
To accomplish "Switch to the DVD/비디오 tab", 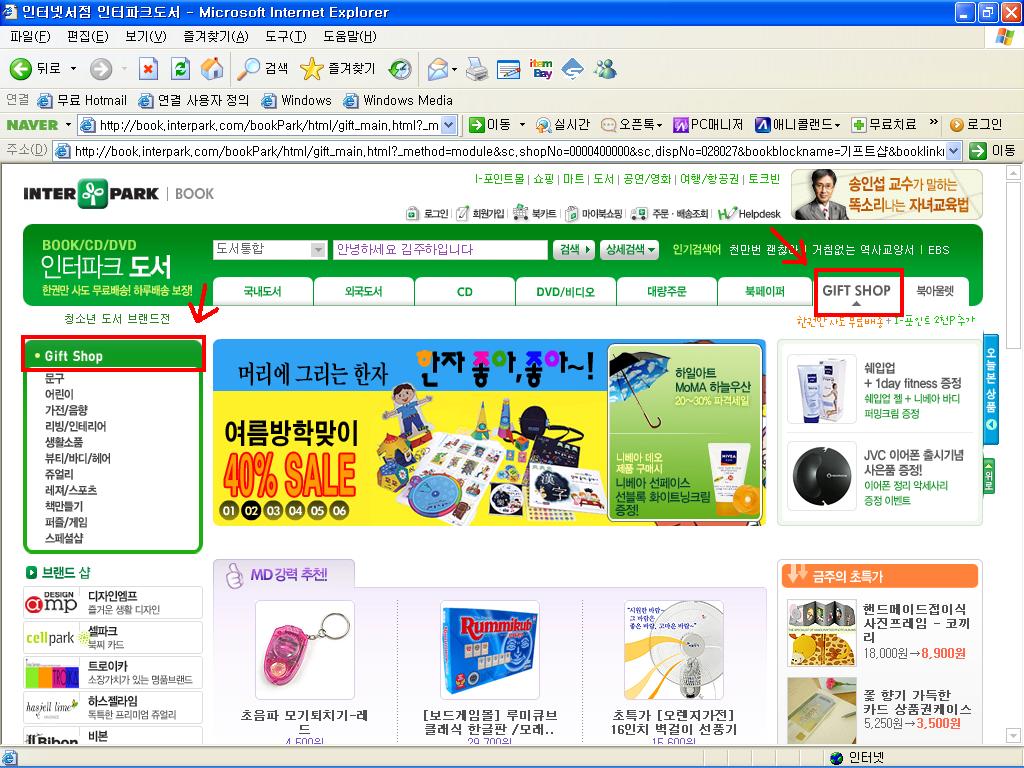I will 566,291.
